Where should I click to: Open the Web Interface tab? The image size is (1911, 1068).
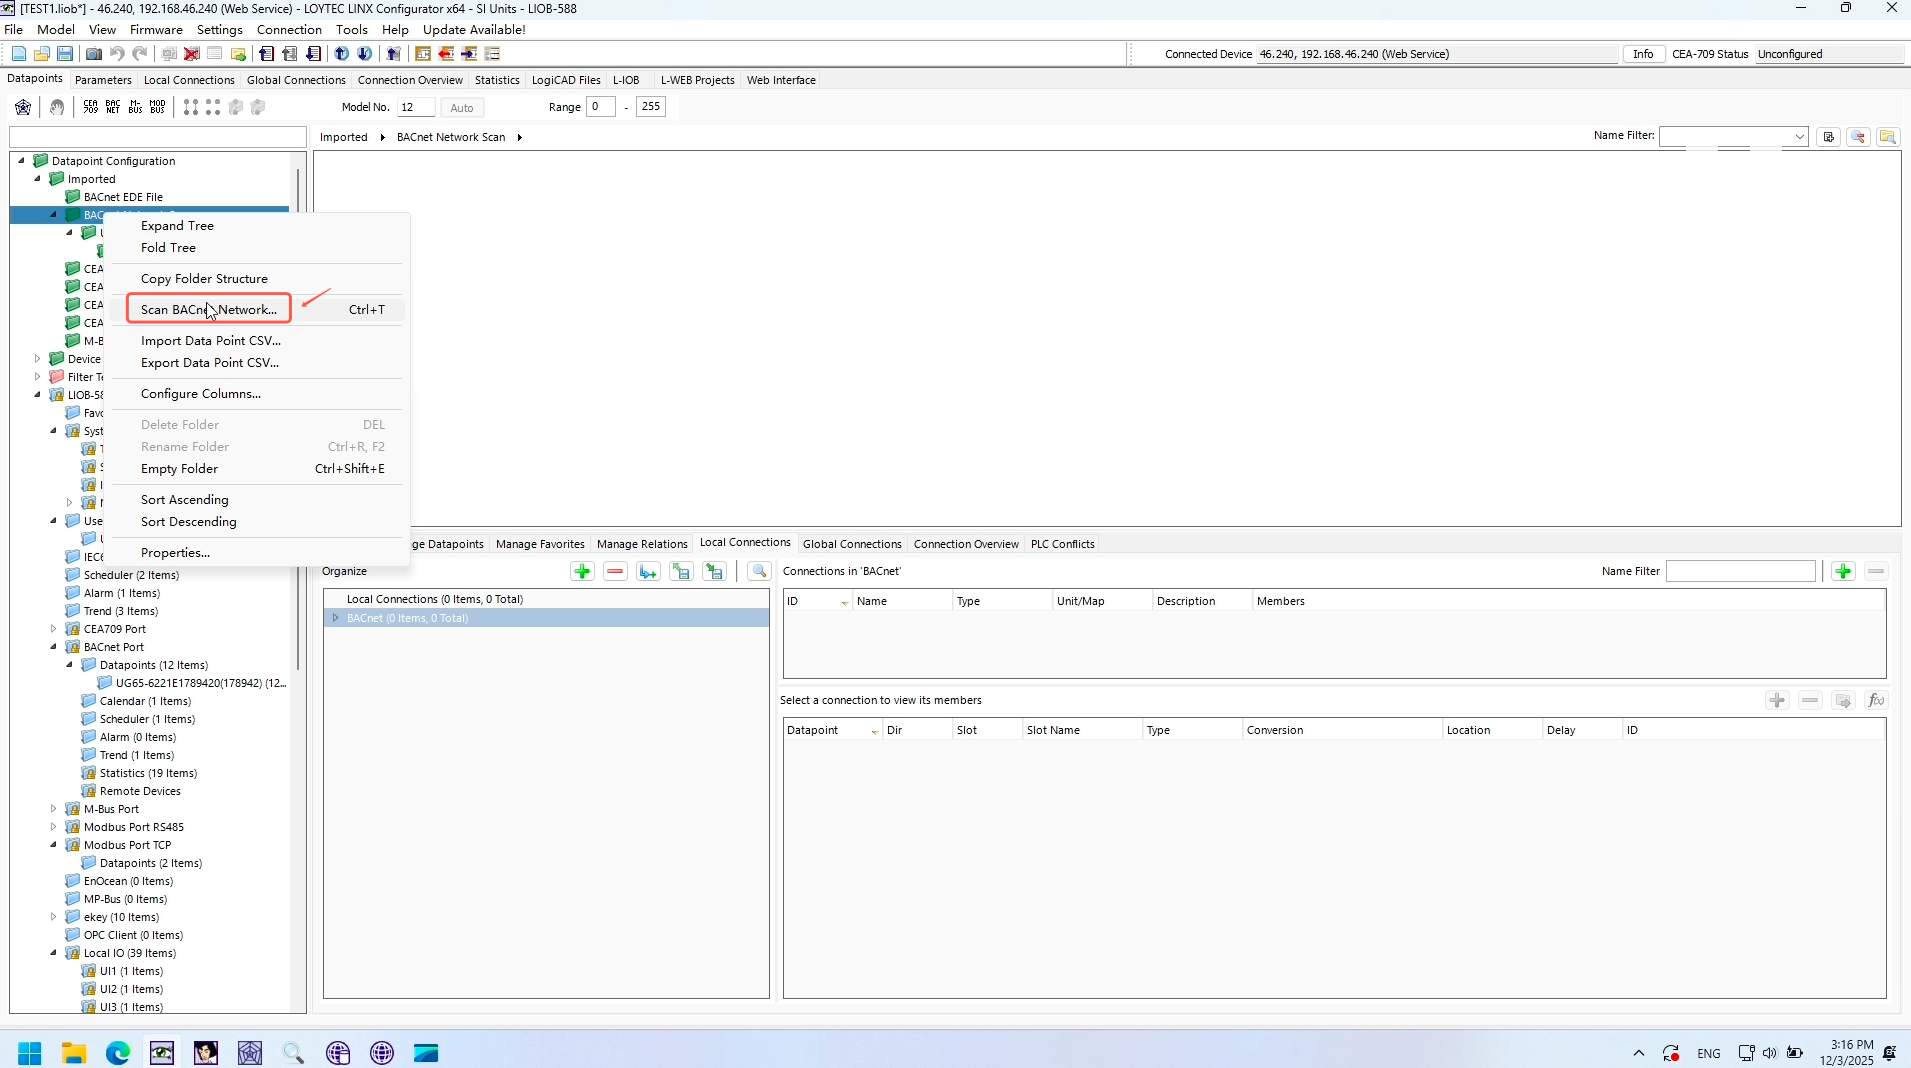781,80
